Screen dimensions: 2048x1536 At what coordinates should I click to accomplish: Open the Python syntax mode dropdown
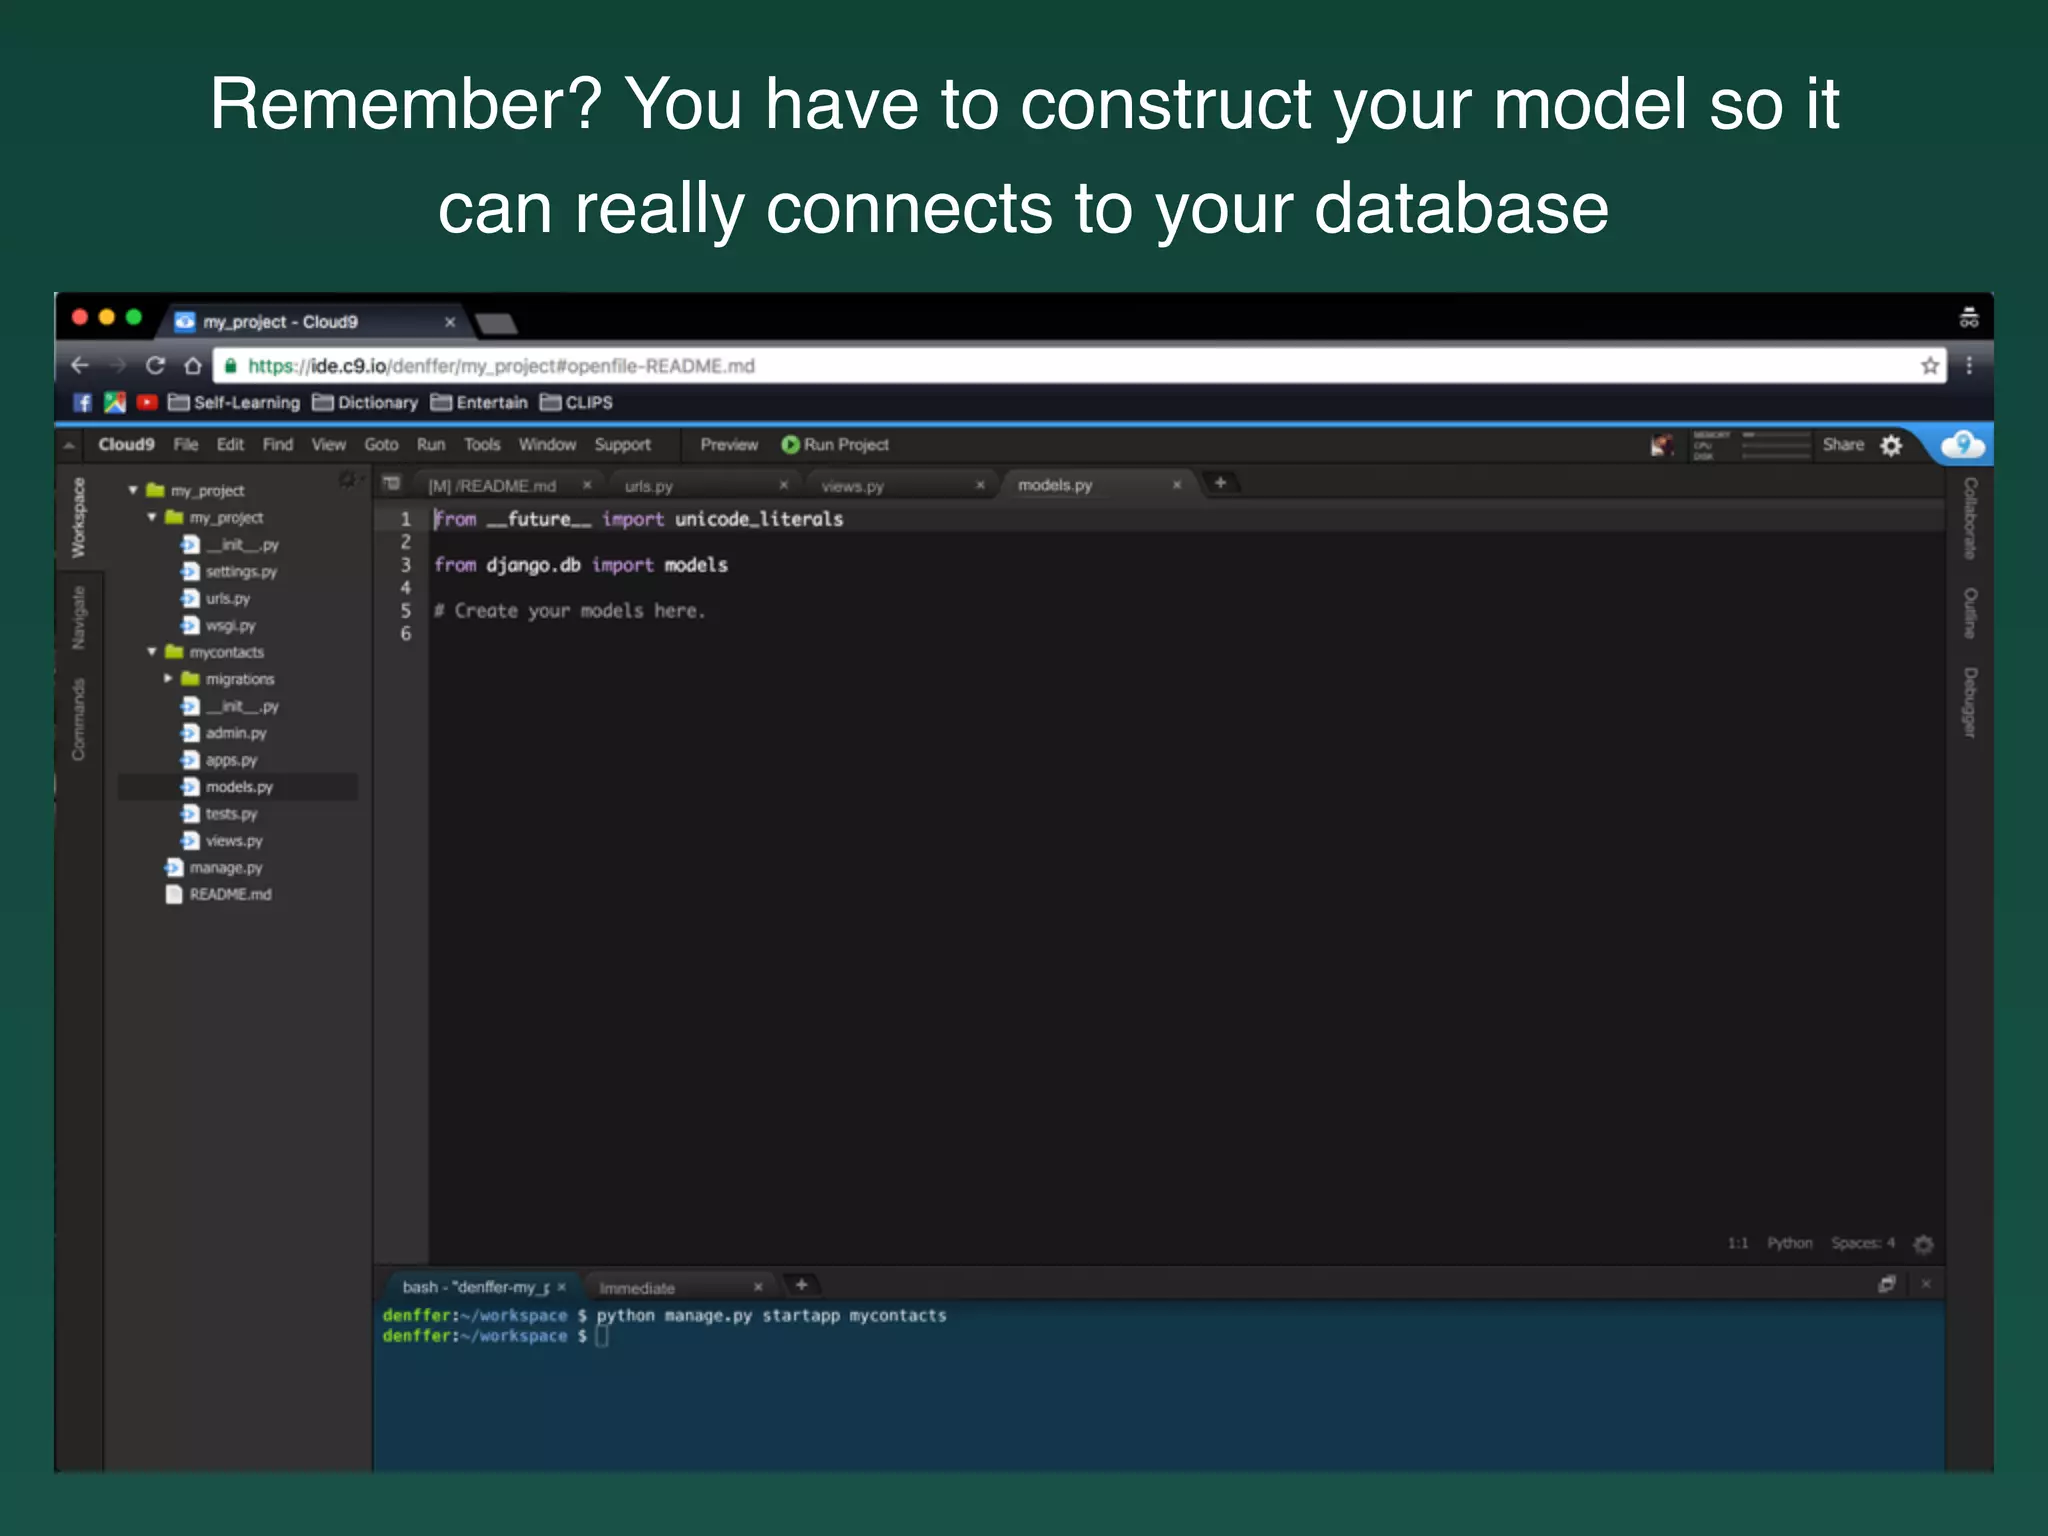(x=1789, y=1243)
